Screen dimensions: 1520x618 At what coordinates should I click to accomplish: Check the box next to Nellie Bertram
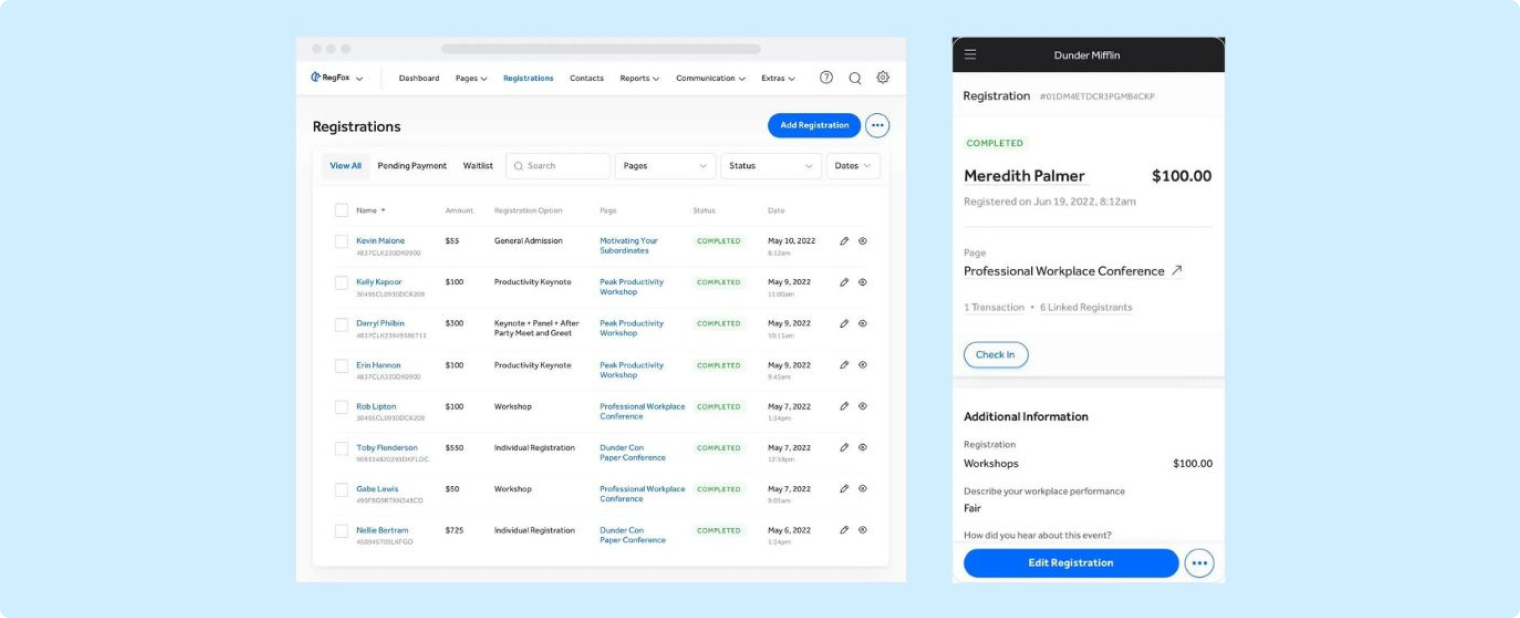tap(341, 530)
